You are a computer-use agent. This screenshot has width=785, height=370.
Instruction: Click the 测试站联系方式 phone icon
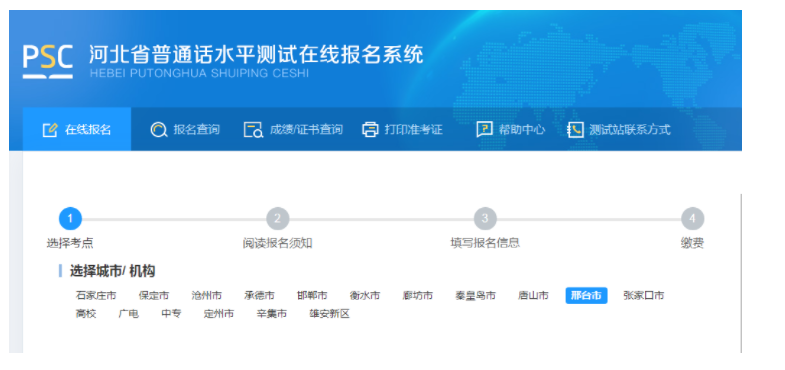tap(575, 130)
